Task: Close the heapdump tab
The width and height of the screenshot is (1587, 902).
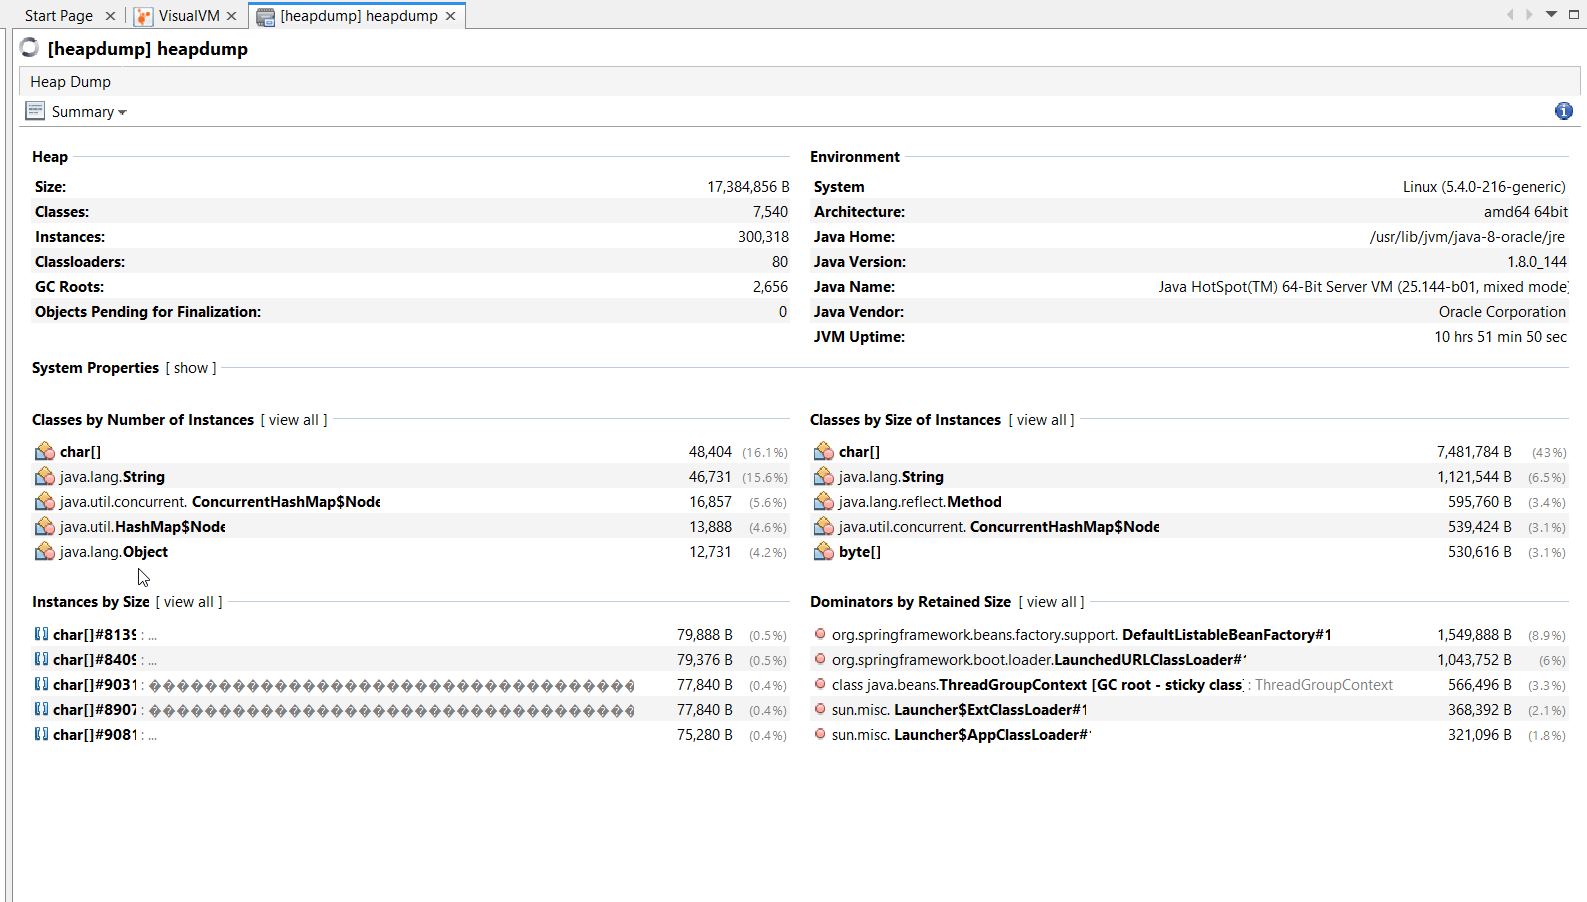Action: click(450, 16)
